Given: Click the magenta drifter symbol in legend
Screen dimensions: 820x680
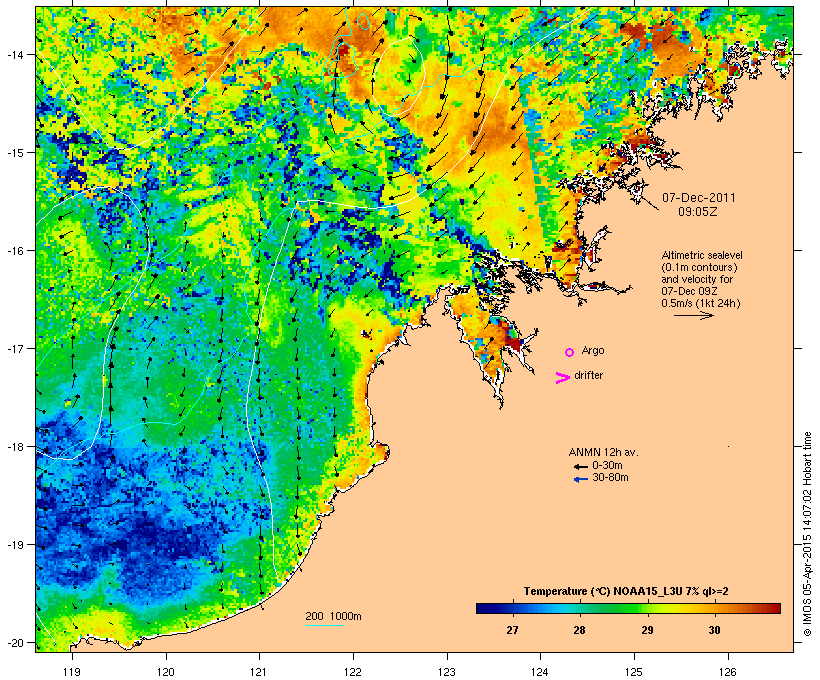Looking at the screenshot, I should pyautogui.click(x=562, y=378).
